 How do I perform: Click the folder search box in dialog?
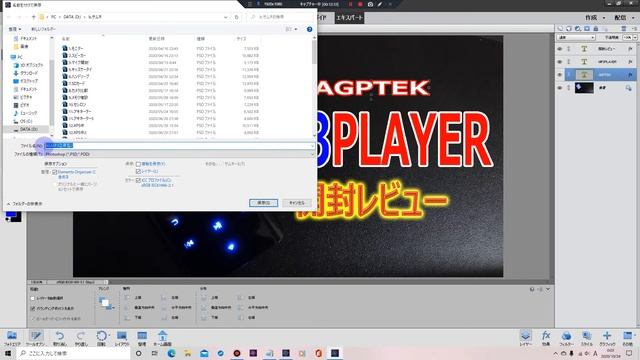point(281,17)
